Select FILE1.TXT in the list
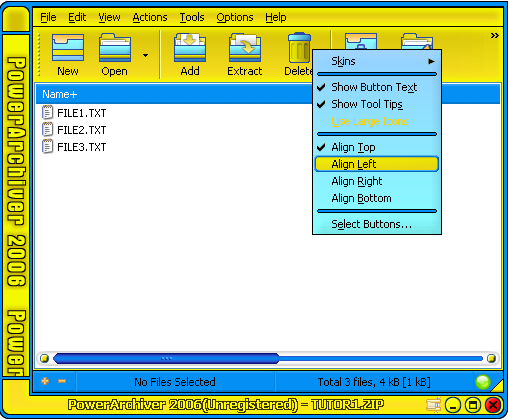Viewport: 508px width, 419px height. click(82, 113)
